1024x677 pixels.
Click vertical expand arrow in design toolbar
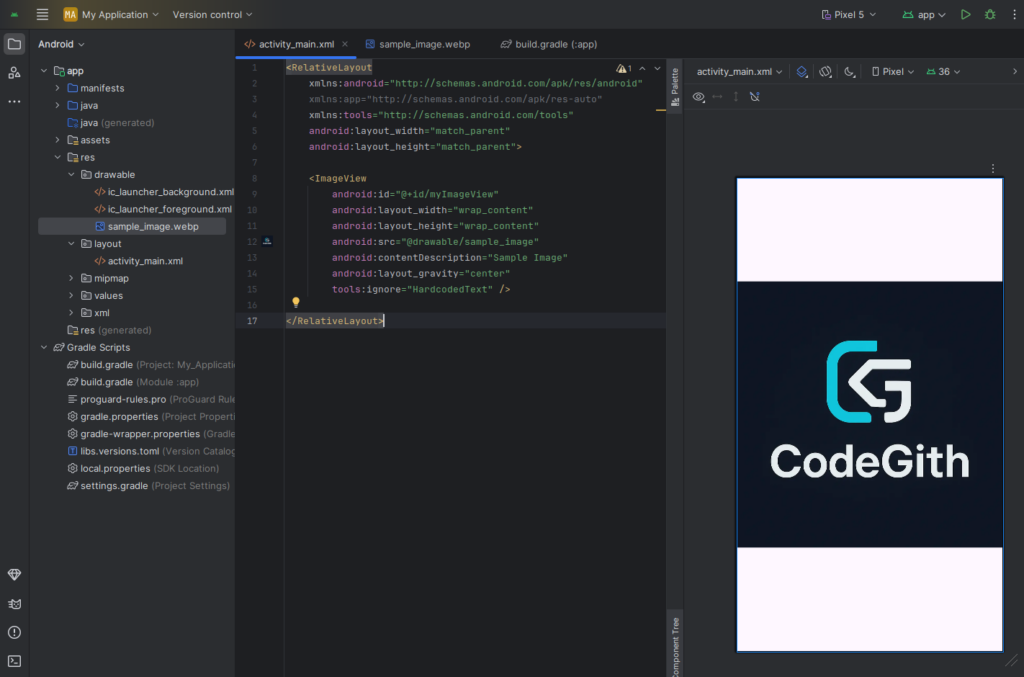pos(736,97)
